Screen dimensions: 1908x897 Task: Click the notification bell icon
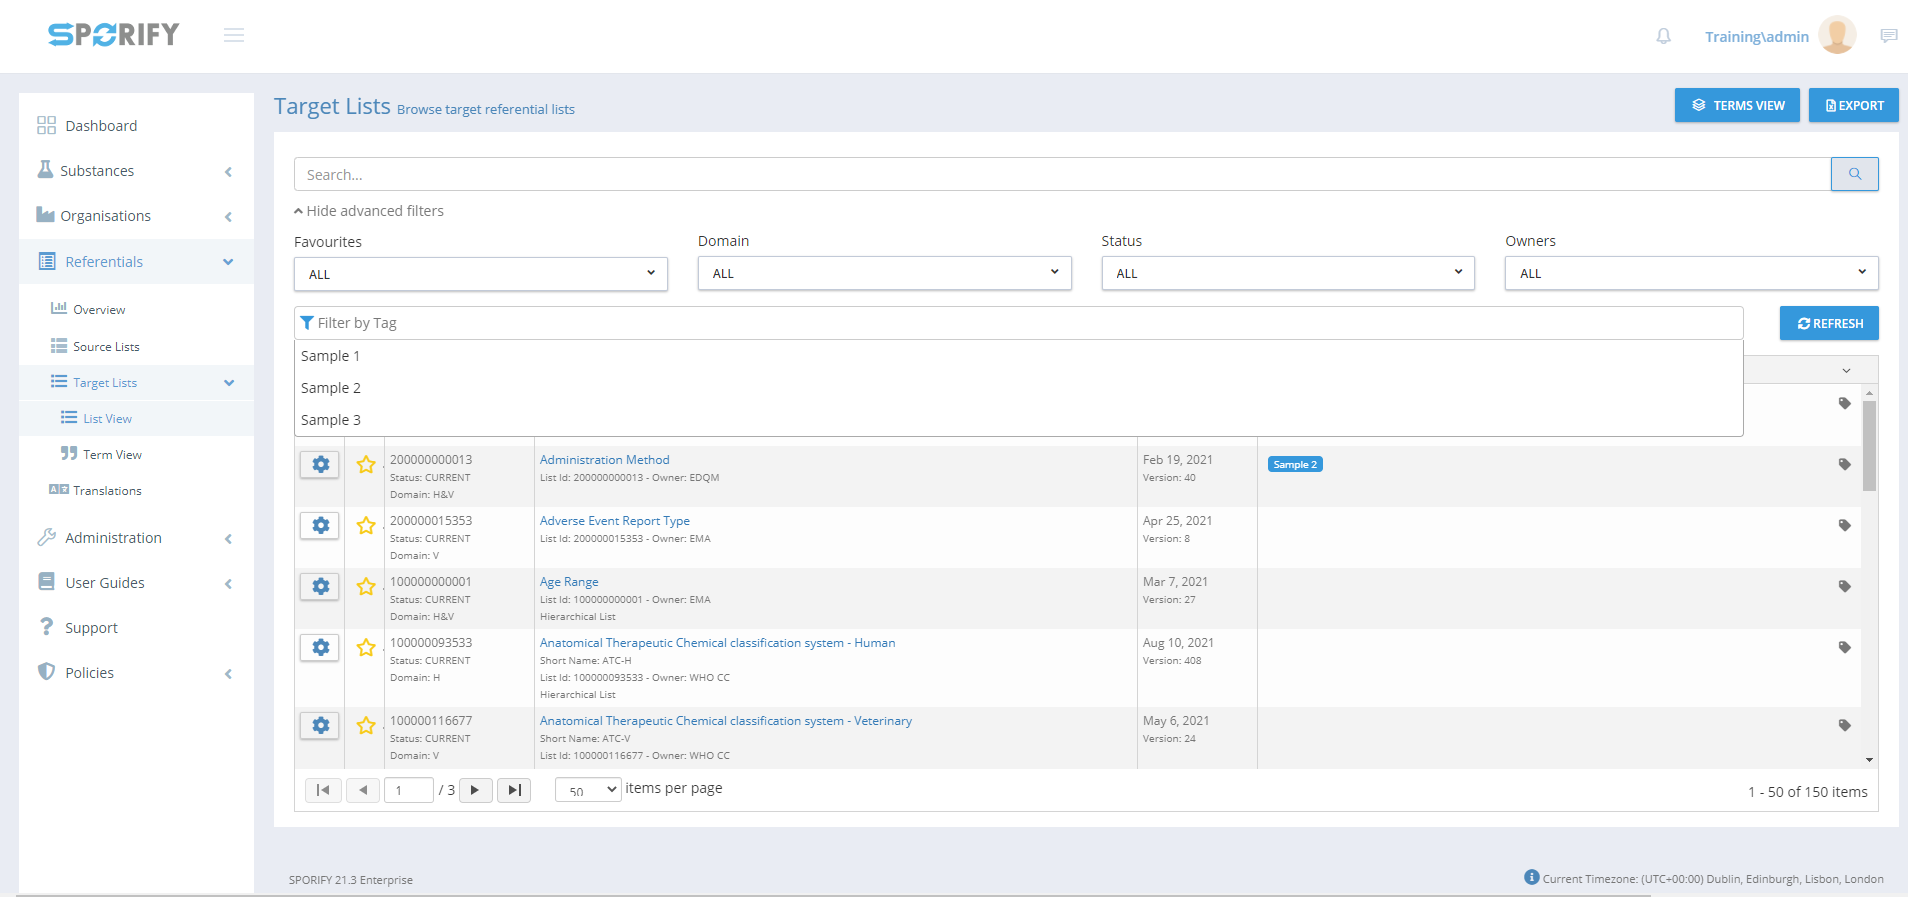(1663, 36)
